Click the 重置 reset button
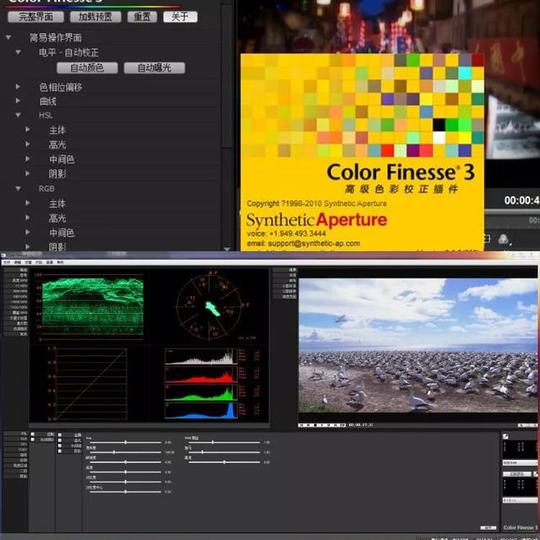540x540 pixels. [x=142, y=17]
